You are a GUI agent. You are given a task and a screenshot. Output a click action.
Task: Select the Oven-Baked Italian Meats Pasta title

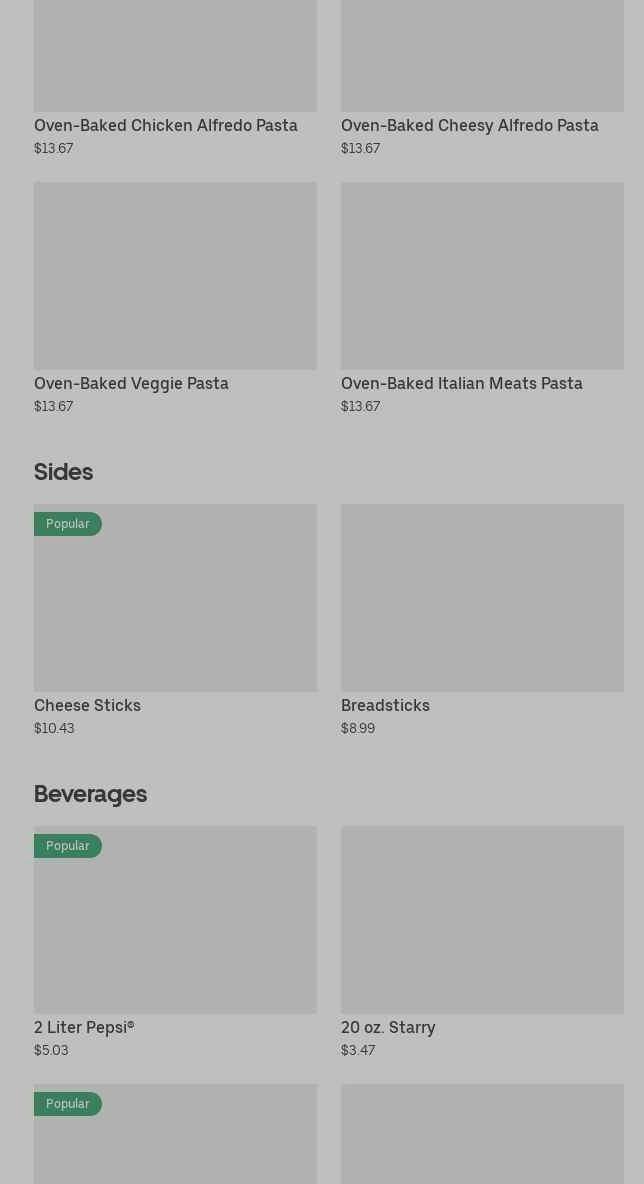[x=462, y=383]
